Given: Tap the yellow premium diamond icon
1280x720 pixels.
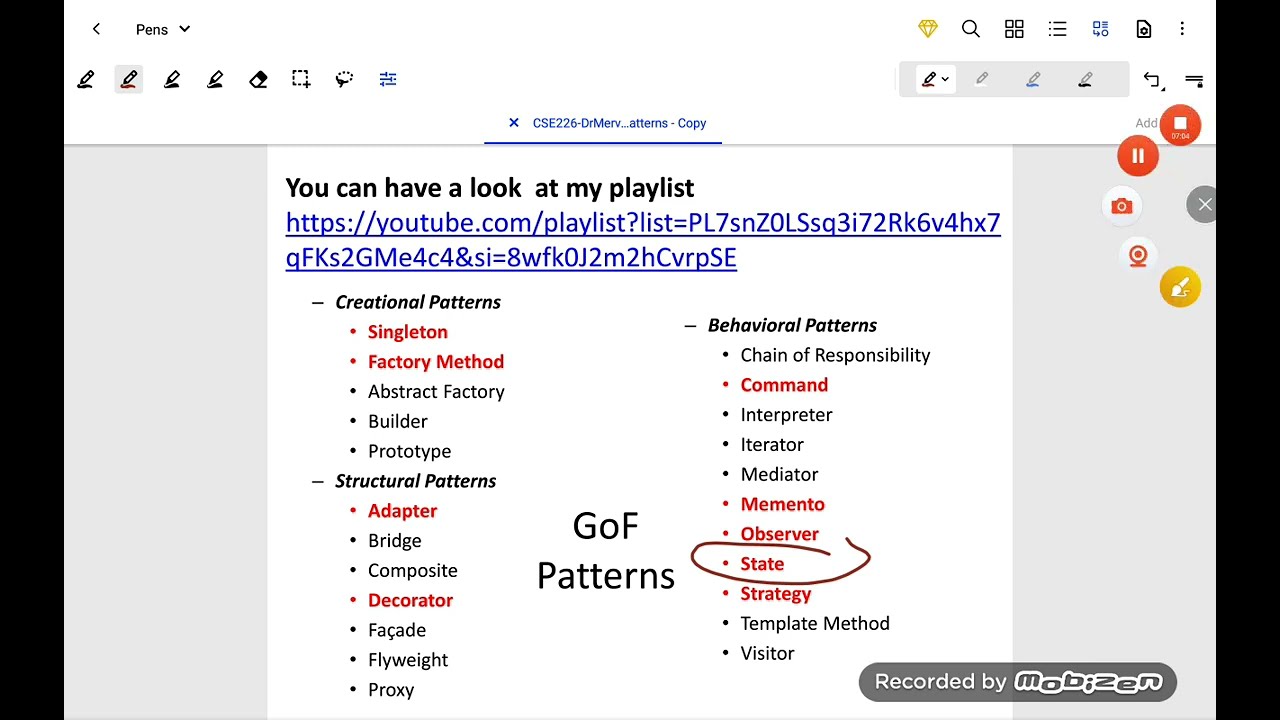Looking at the screenshot, I should pos(928,29).
